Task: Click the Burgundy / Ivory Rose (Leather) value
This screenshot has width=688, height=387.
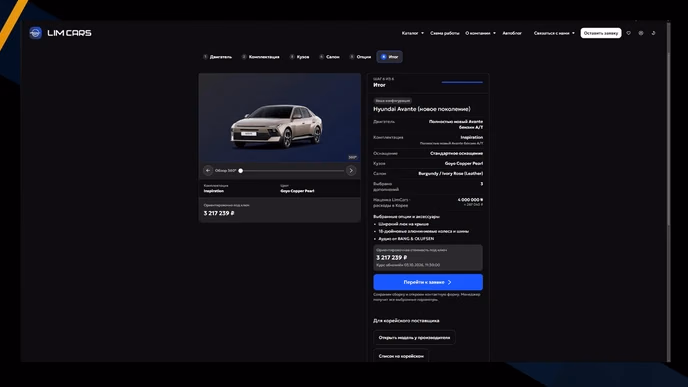Action: [451, 173]
